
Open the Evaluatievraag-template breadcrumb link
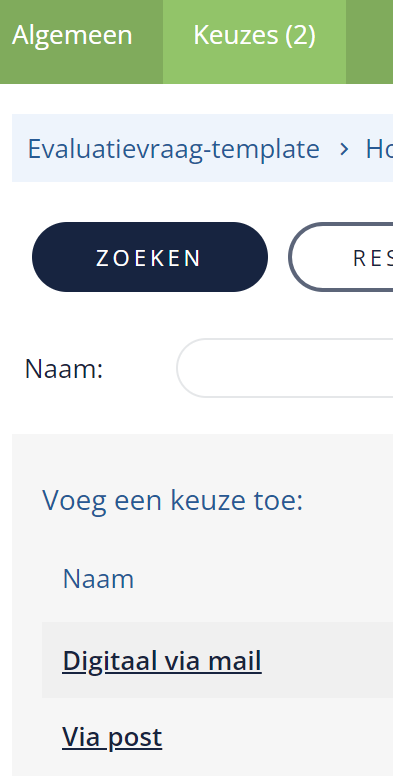click(x=173, y=148)
